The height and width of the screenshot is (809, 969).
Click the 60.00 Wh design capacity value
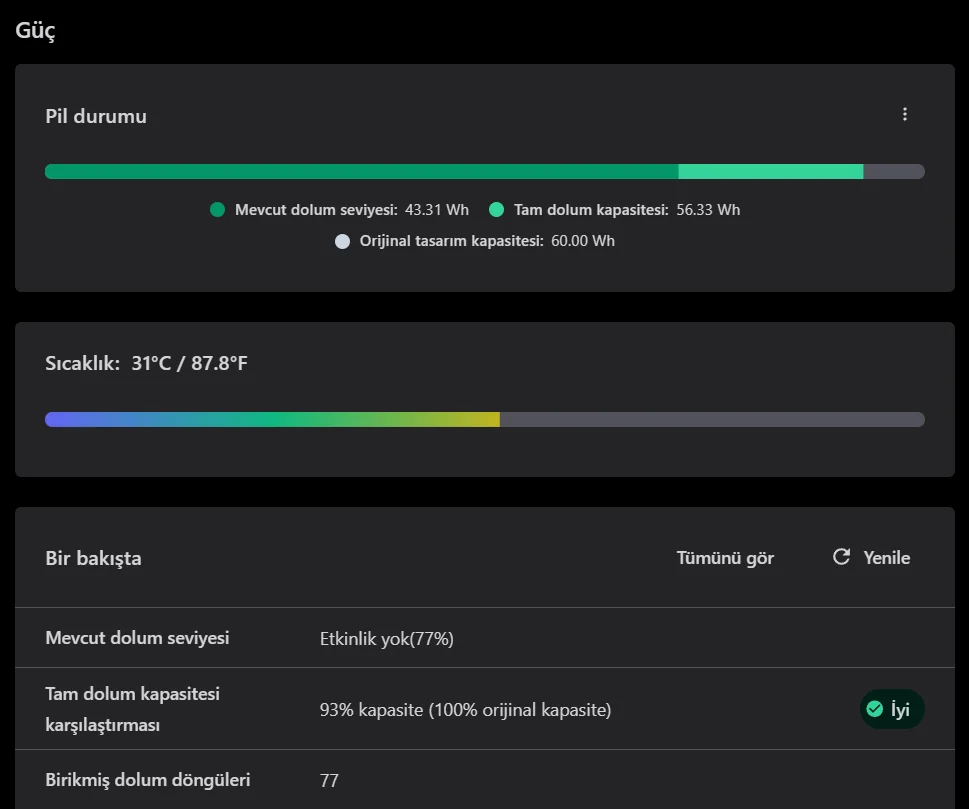pos(583,241)
